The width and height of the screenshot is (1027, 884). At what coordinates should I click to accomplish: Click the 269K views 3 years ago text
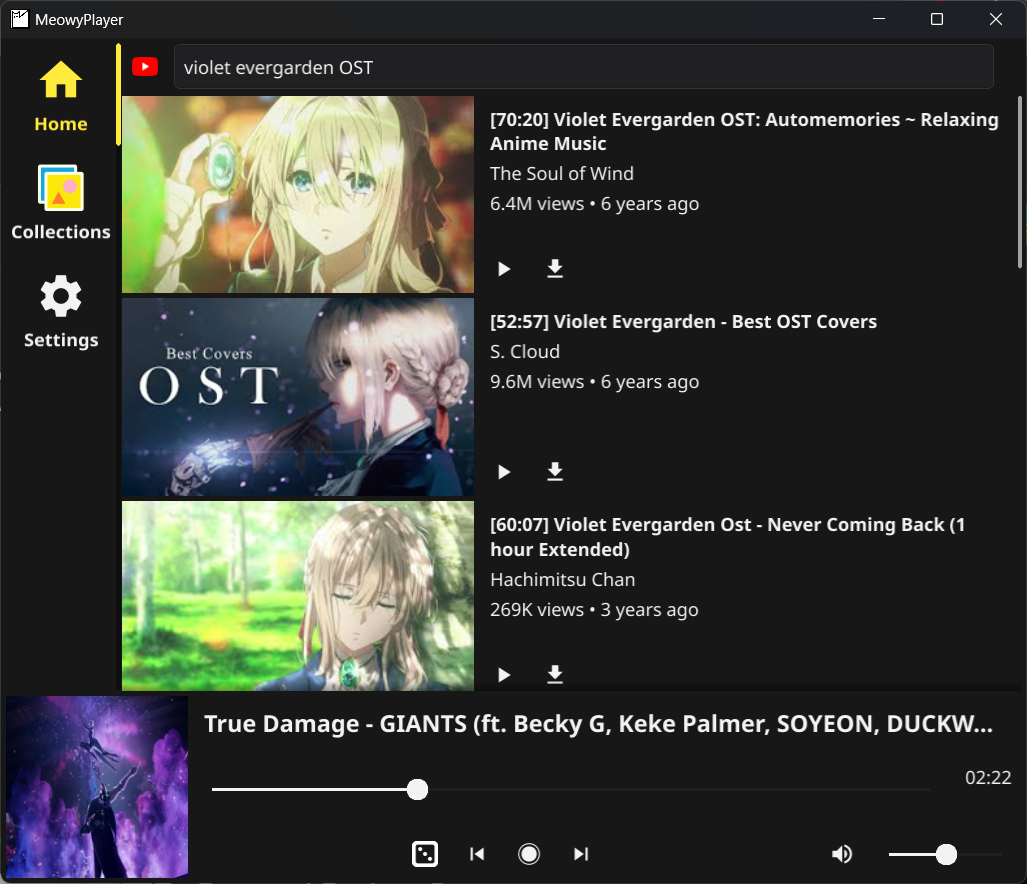pos(594,610)
